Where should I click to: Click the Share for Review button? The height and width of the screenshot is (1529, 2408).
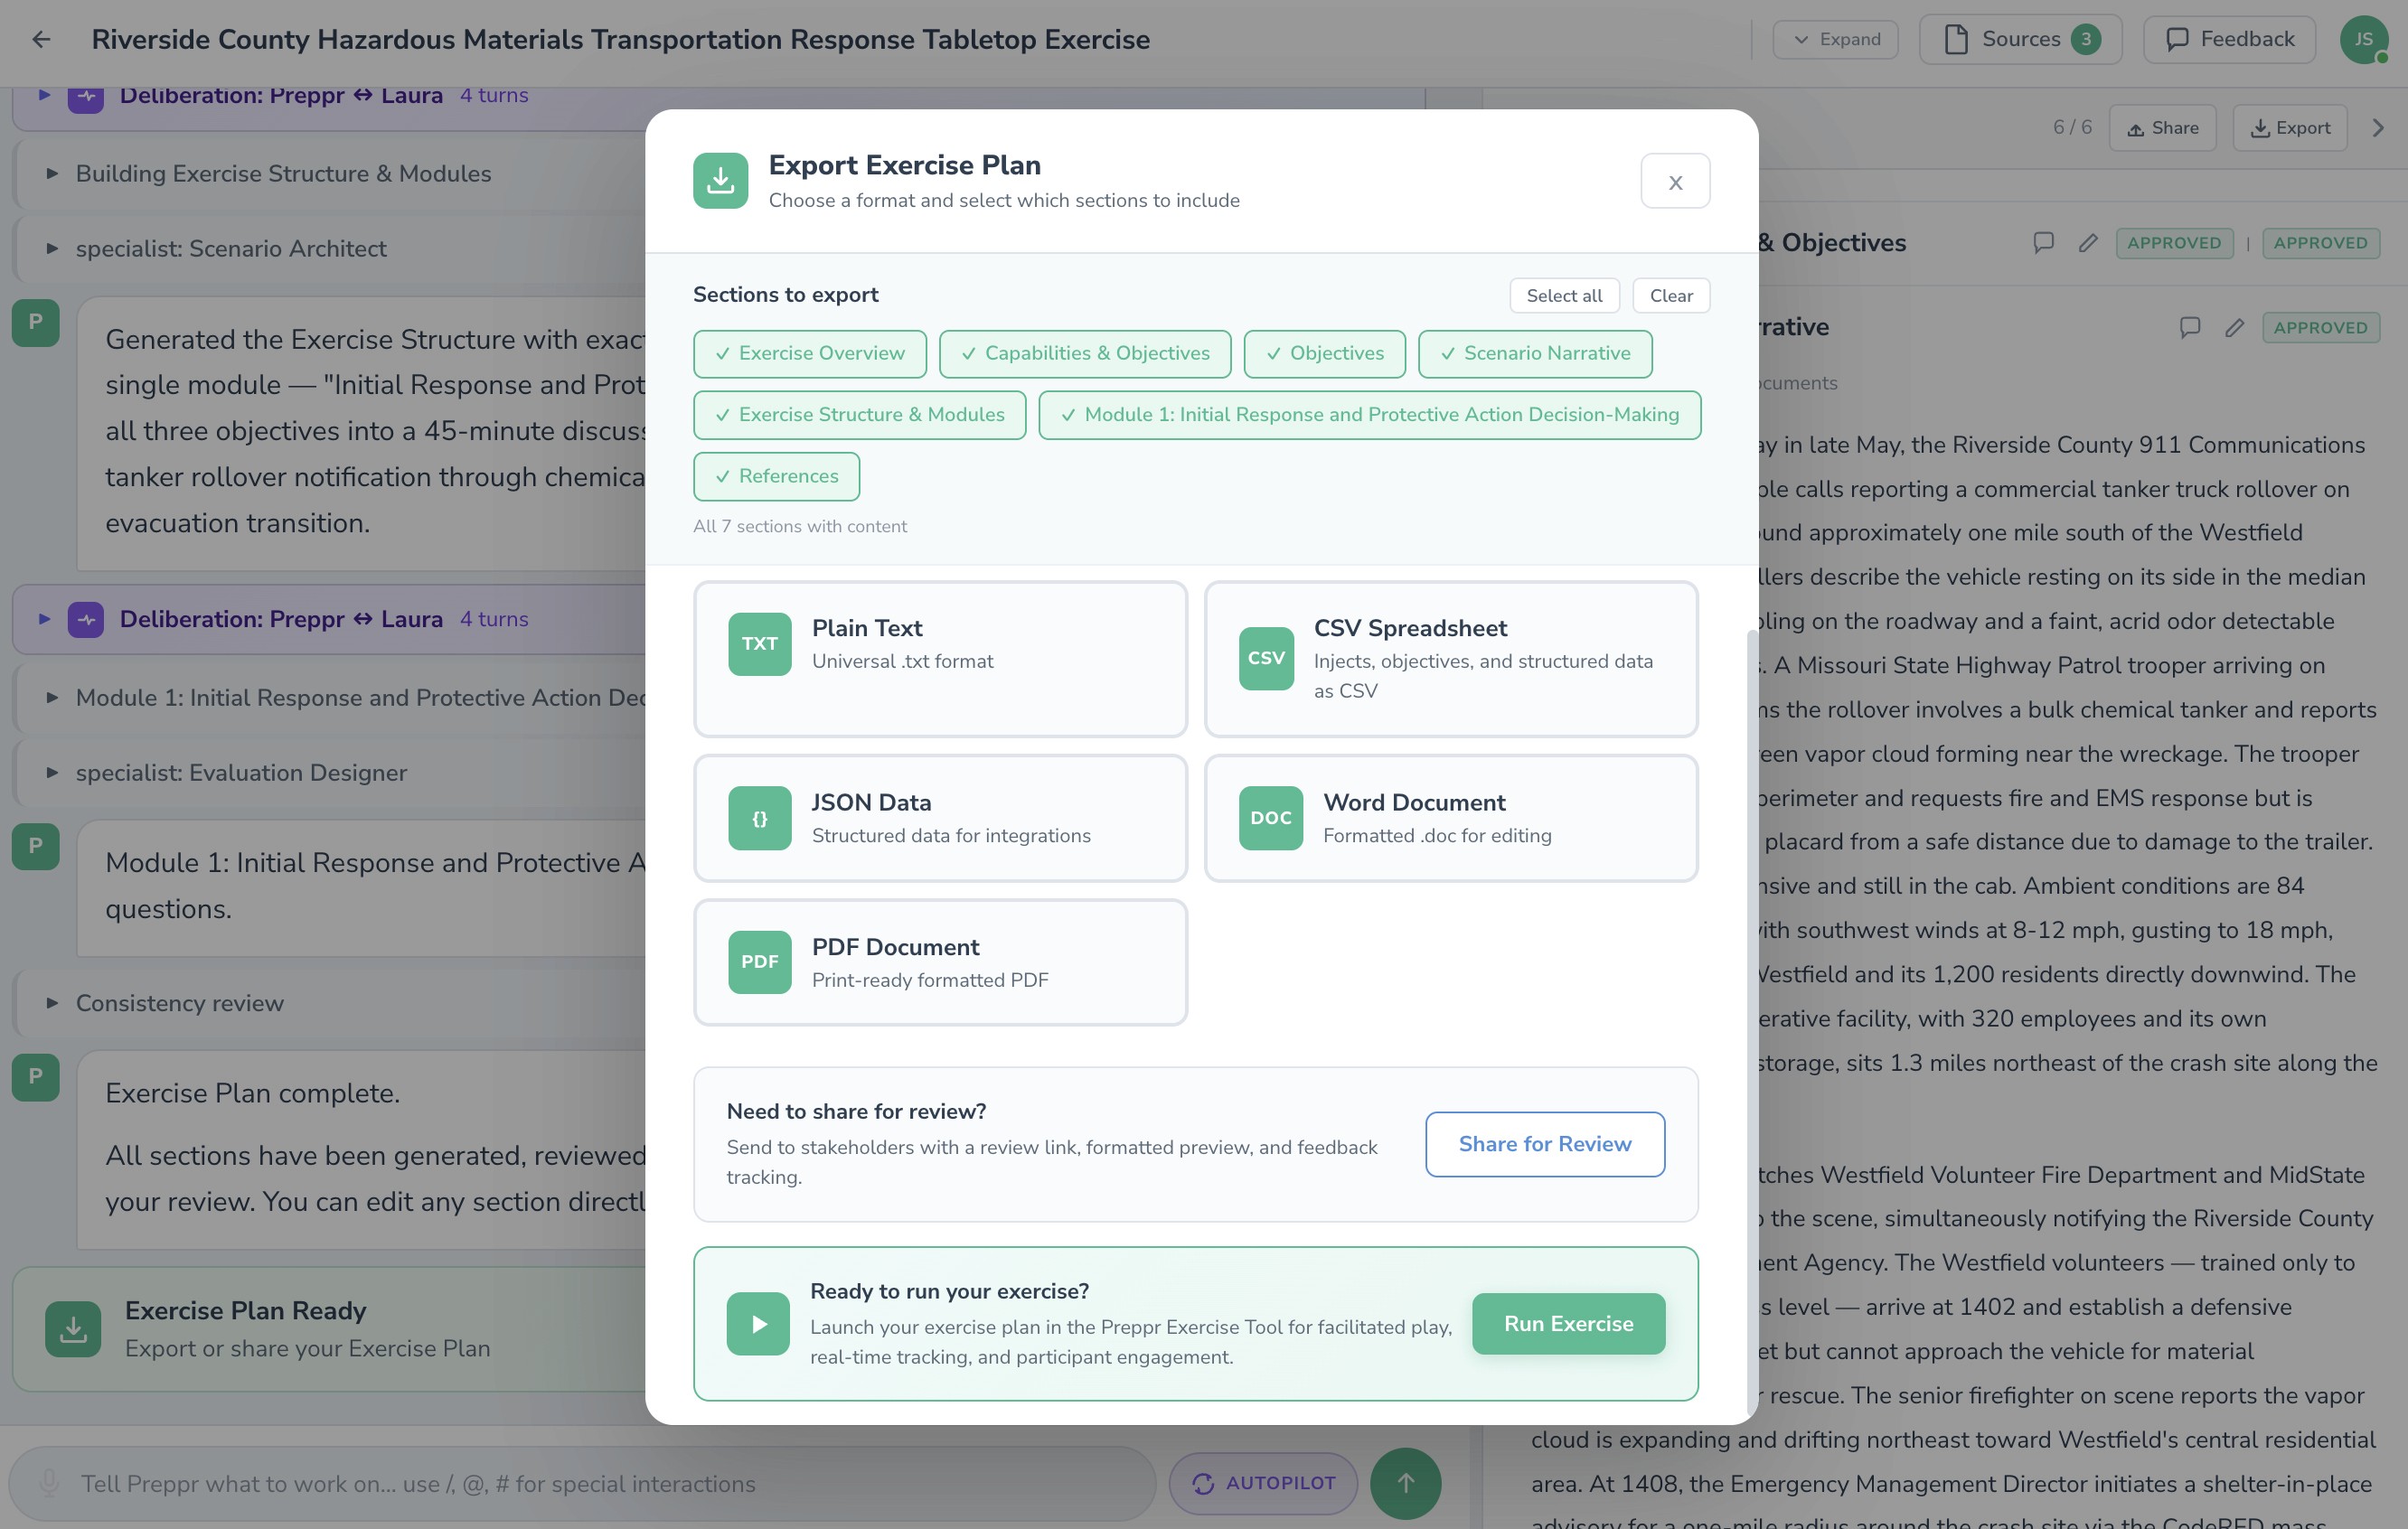click(1544, 1144)
